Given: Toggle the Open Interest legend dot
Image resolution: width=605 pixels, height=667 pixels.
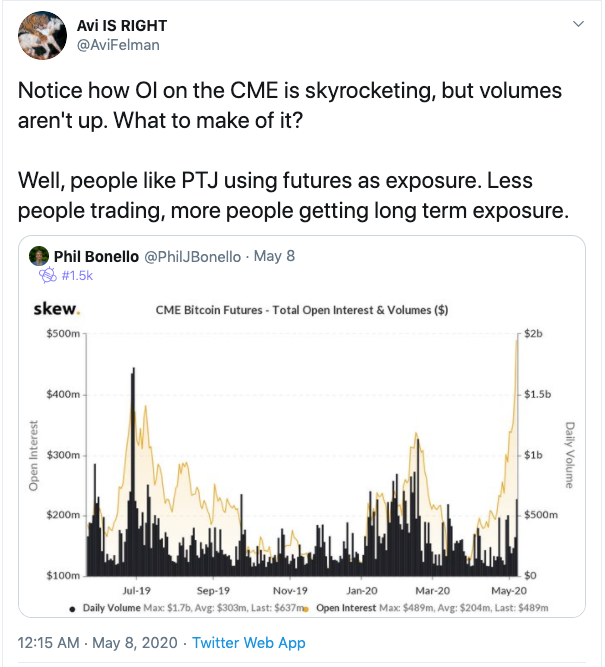Looking at the screenshot, I should pyautogui.click(x=306, y=609).
